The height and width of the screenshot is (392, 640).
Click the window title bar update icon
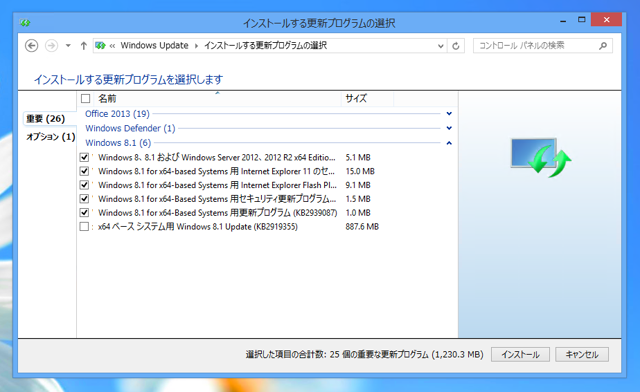coord(25,23)
